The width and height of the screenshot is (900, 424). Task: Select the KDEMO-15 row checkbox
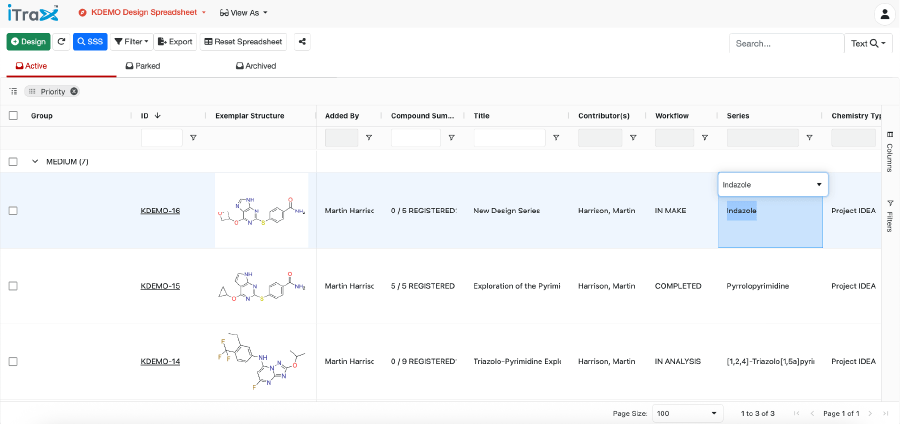click(x=13, y=286)
